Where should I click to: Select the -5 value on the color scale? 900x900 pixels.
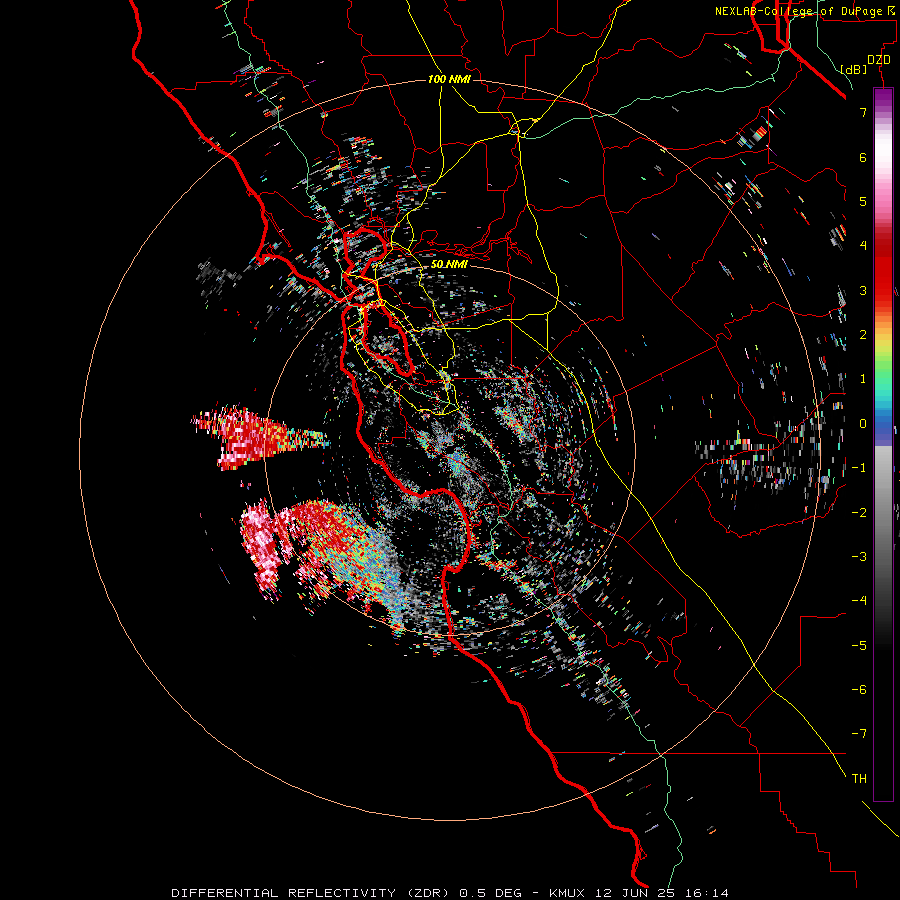point(859,646)
